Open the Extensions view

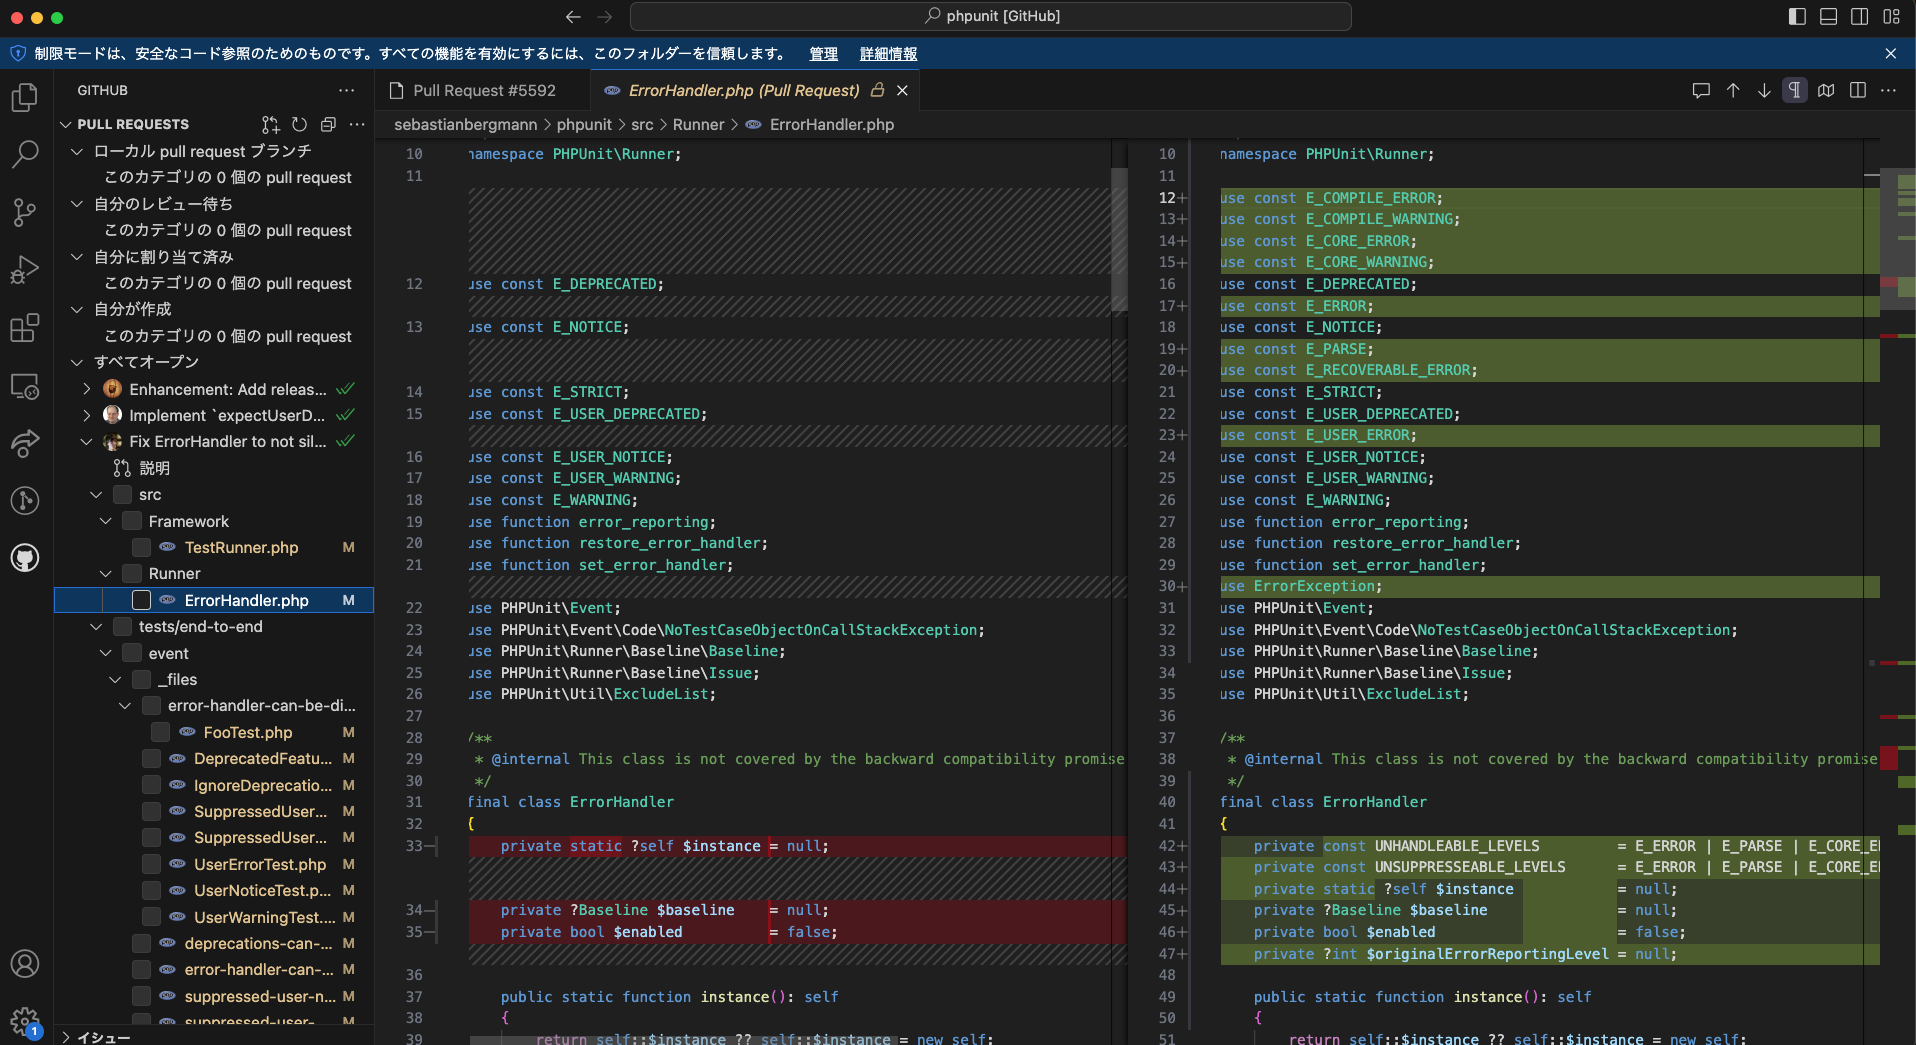[24, 328]
